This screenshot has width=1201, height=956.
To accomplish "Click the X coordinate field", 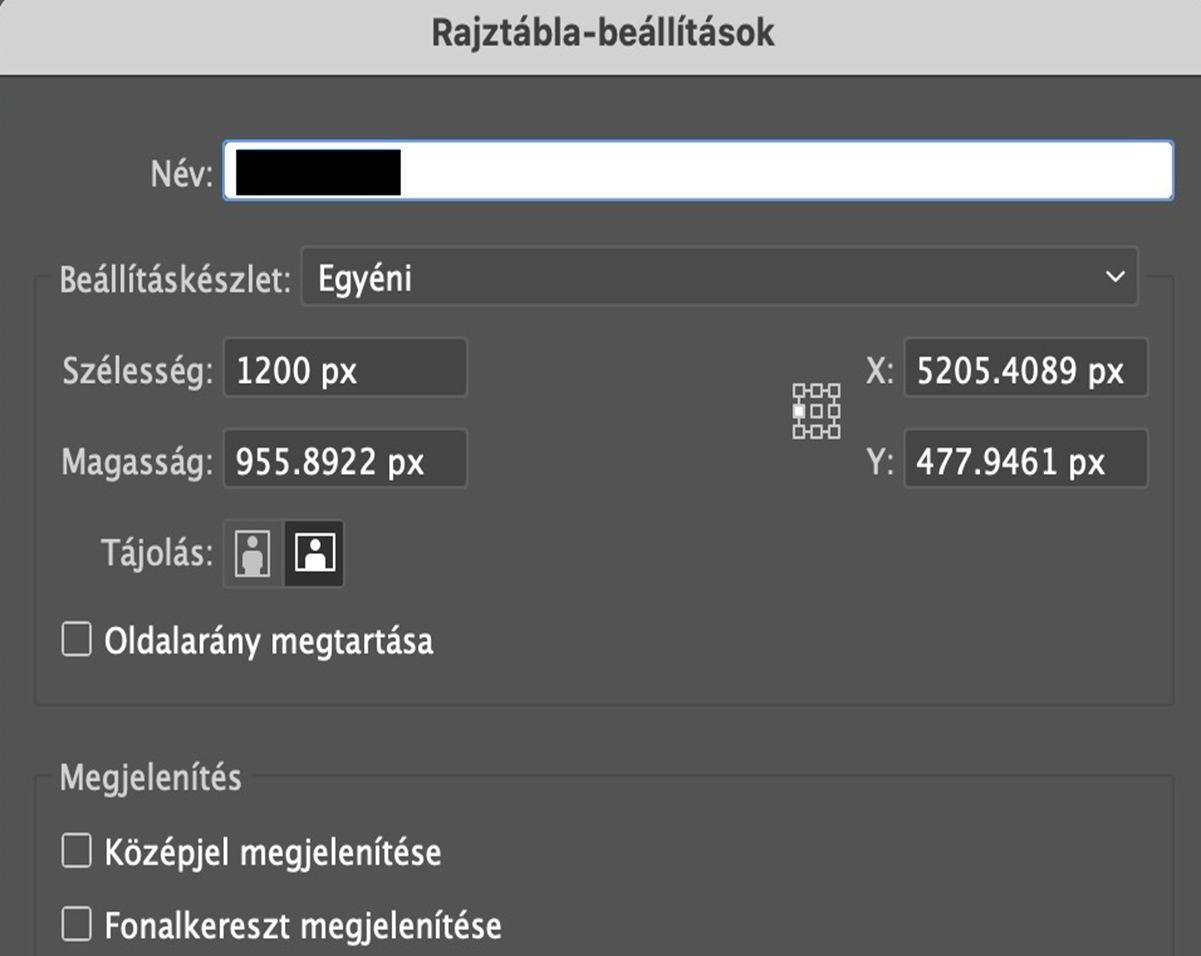I will 1025,370.
